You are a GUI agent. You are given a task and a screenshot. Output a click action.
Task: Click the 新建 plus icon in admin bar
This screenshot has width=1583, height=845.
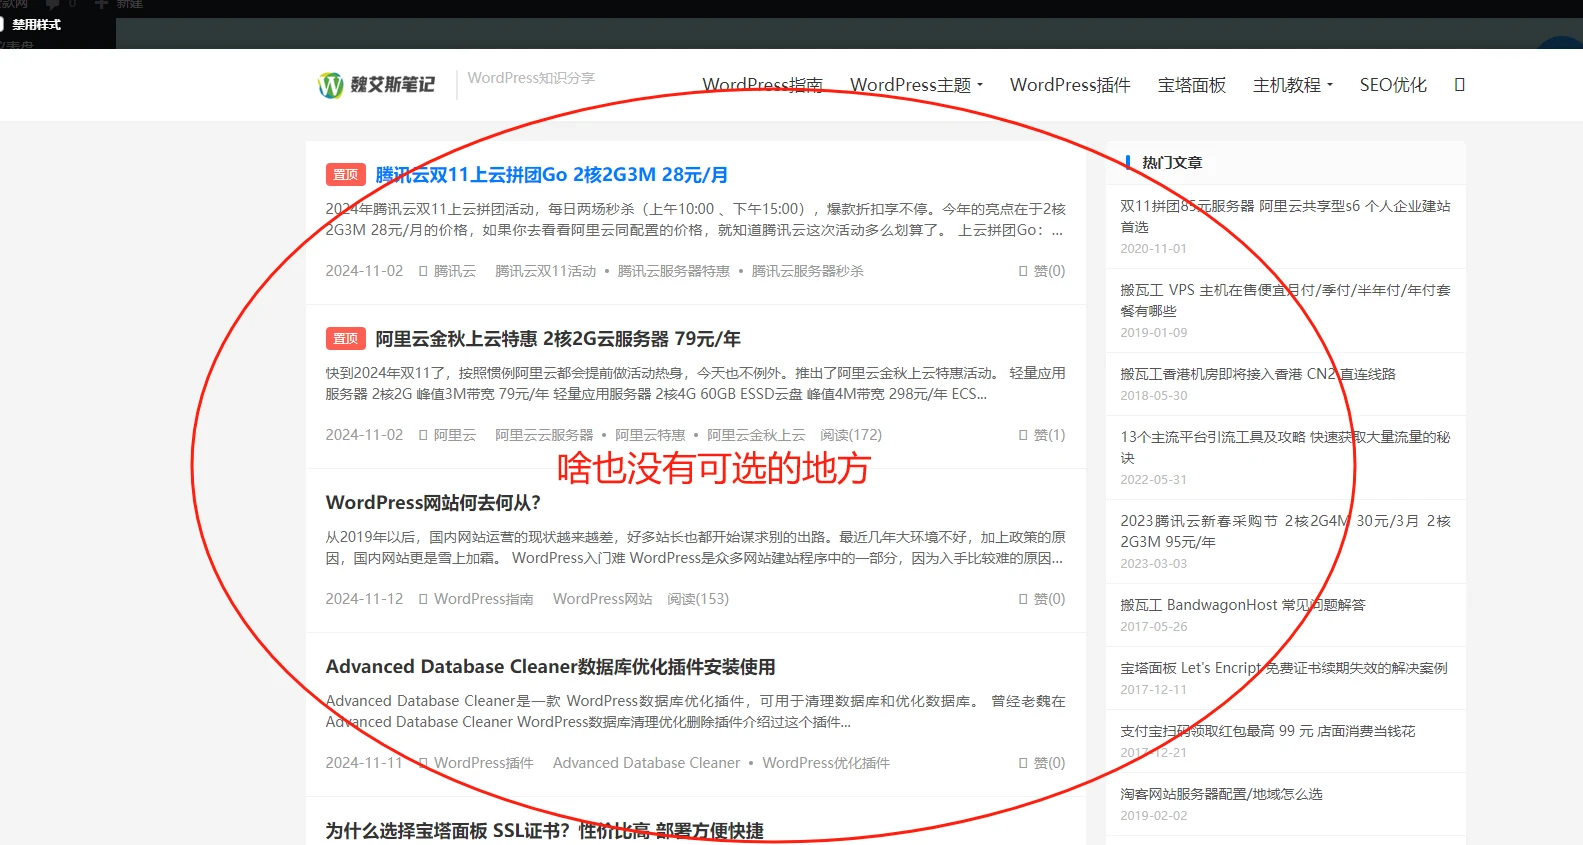click(x=101, y=4)
